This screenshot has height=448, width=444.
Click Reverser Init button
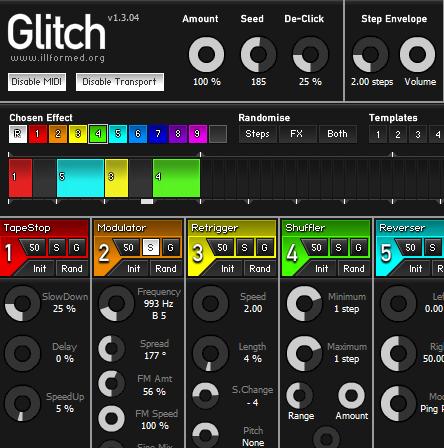(x=415, y=269)
